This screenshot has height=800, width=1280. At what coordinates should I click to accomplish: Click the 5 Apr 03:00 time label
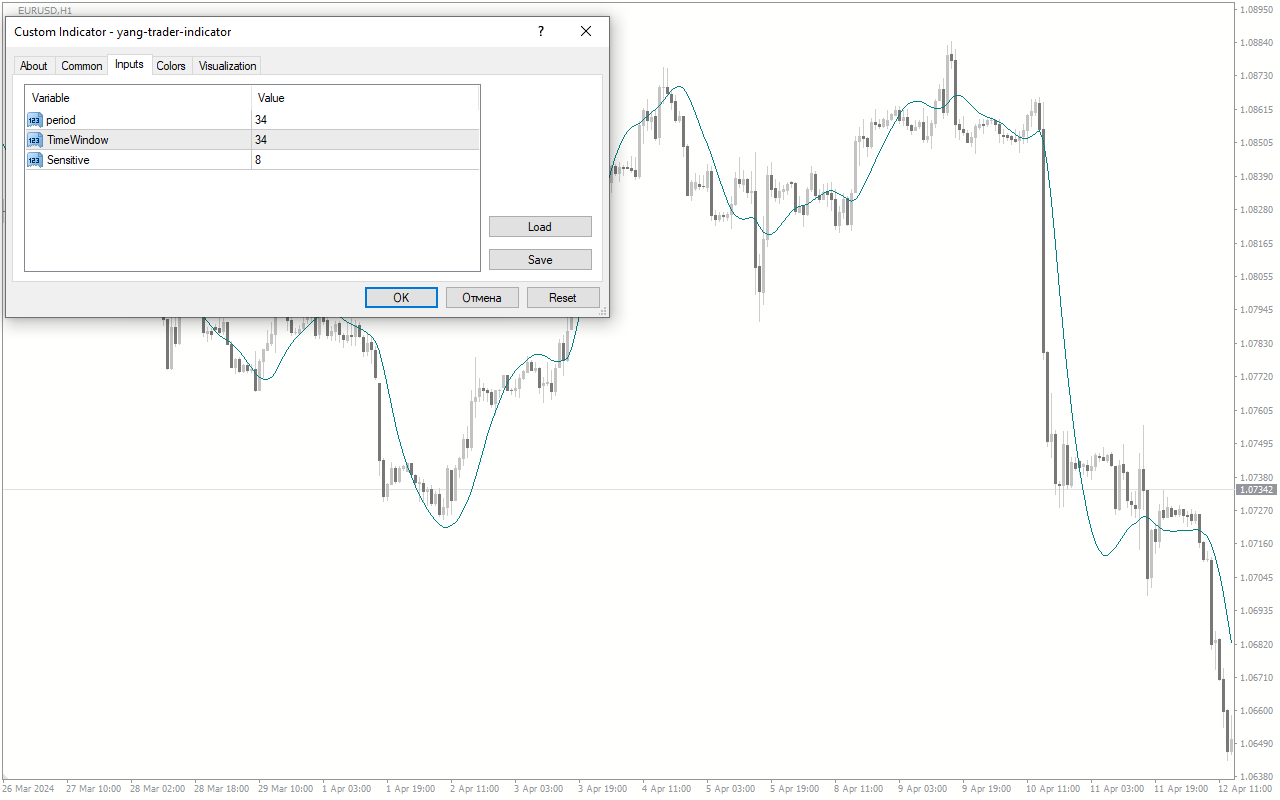click(x=732, y=789)
